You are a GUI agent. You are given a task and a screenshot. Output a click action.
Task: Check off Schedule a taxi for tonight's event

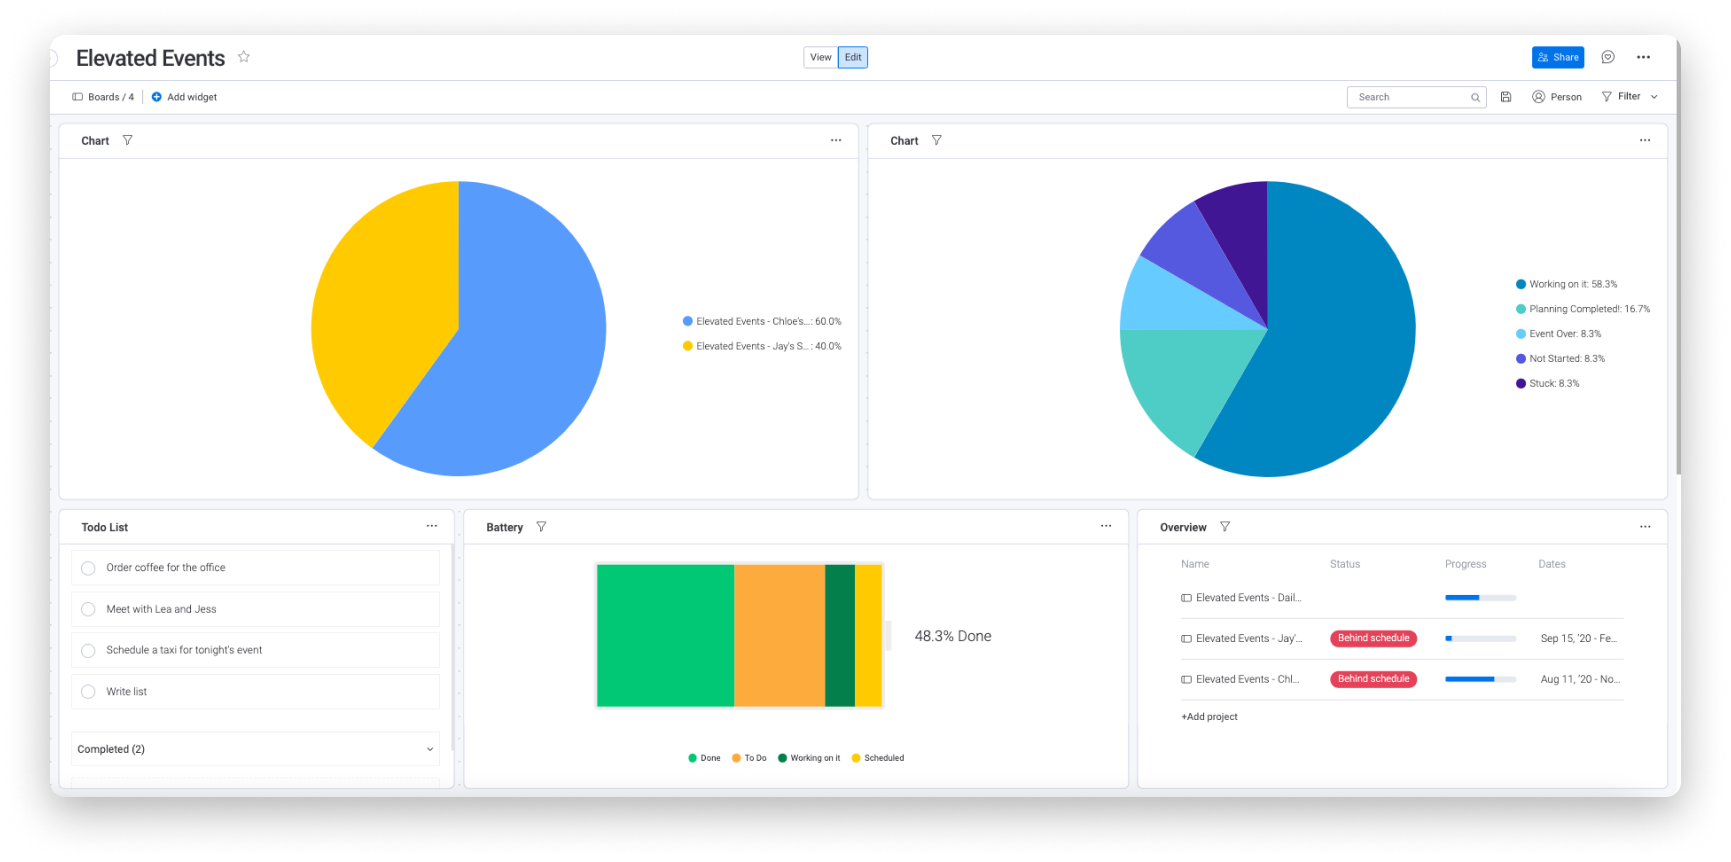(x=88, y=650)
